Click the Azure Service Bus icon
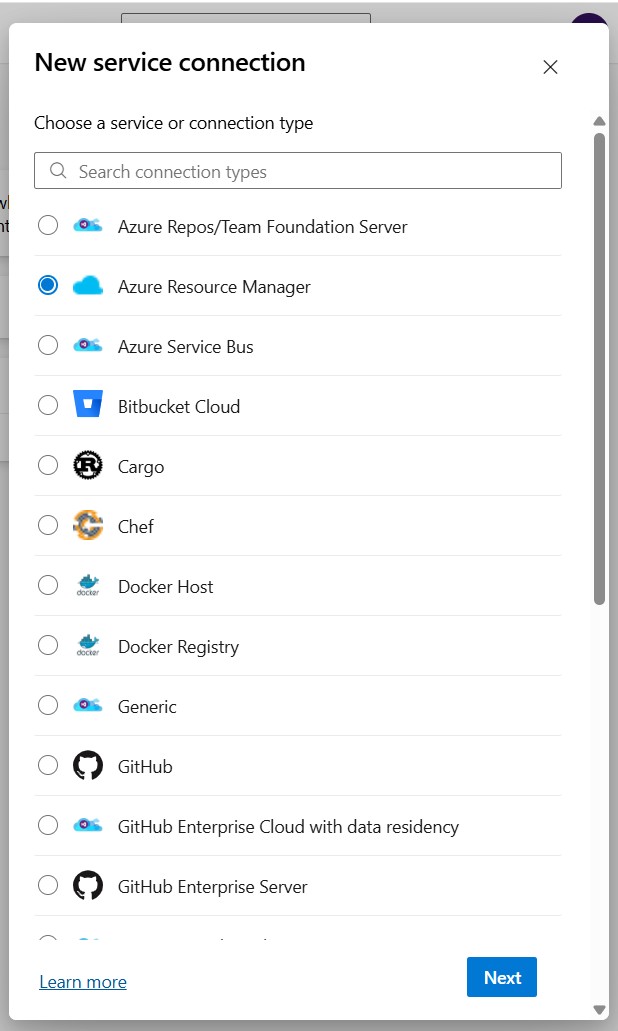Viewport: 618px width, 1031px height. click(89, 345)
